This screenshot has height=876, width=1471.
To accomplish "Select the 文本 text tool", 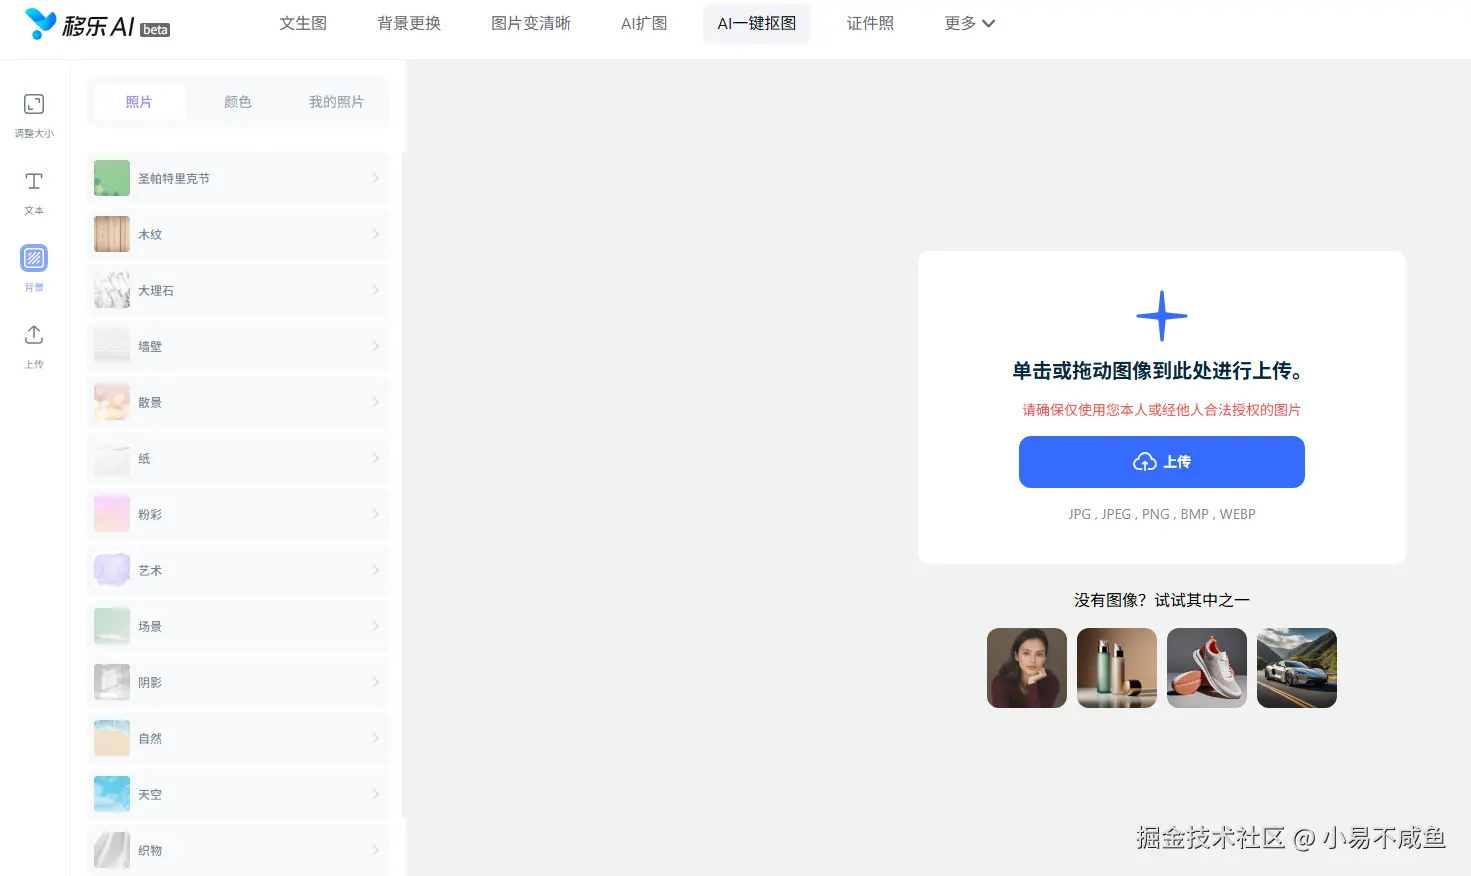I will (x=34, y=192).
